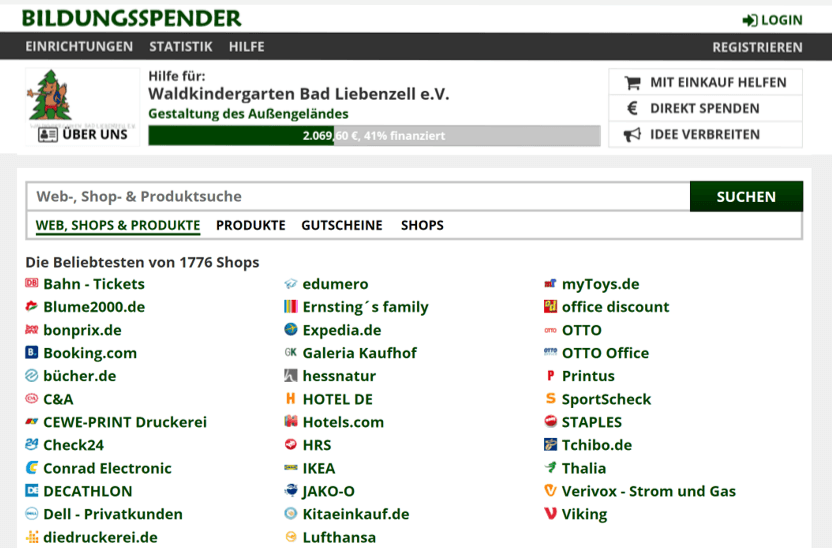Click the Bildungsspender logo
The height and width of the screenshot is (548, 832).
tap(132, 19)
